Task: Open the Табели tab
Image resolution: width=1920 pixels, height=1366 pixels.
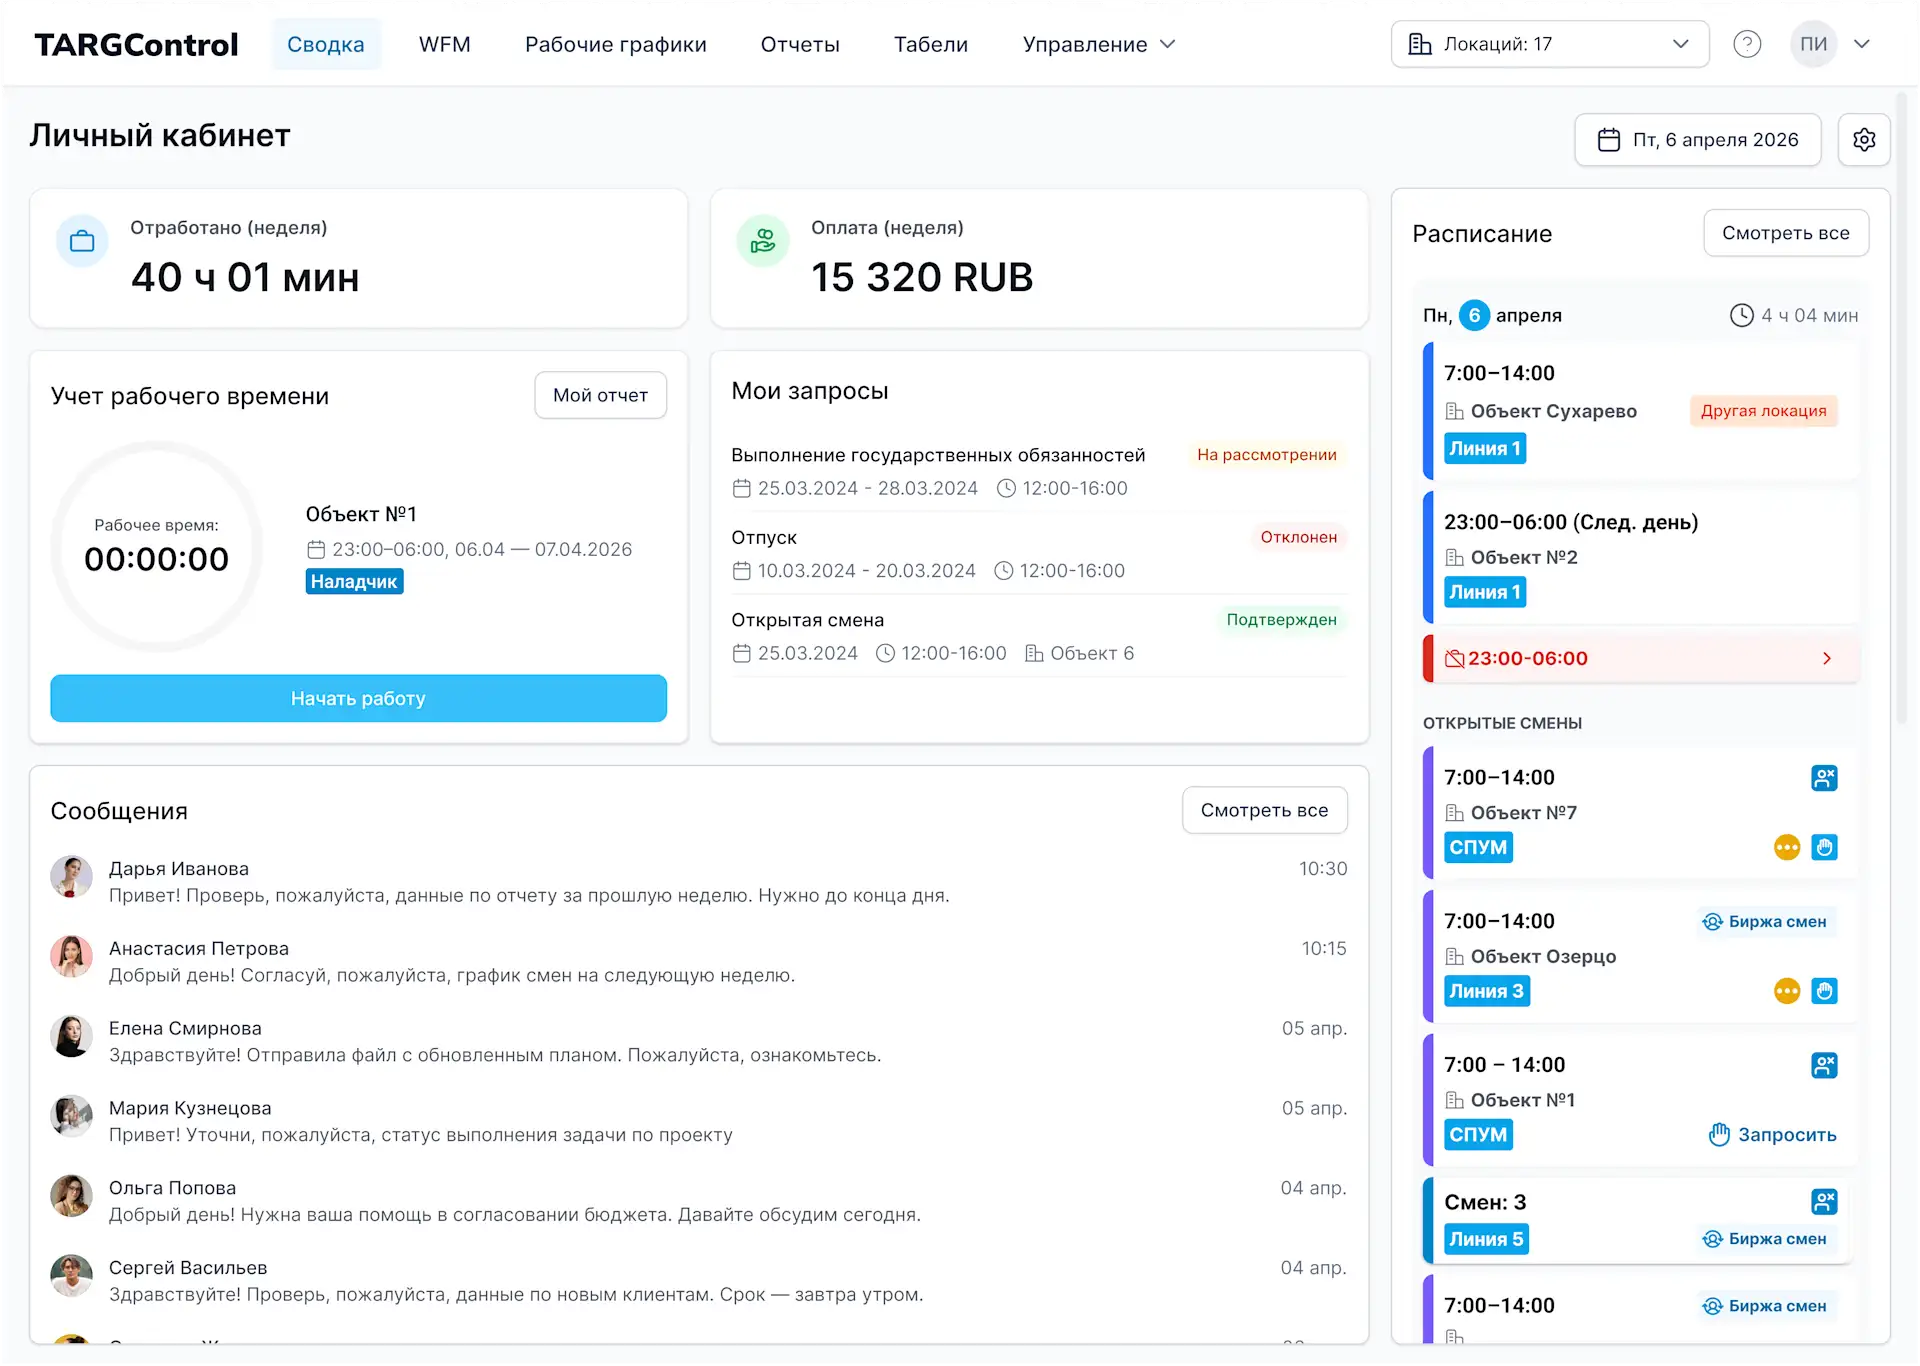Action: click(931, 44)
